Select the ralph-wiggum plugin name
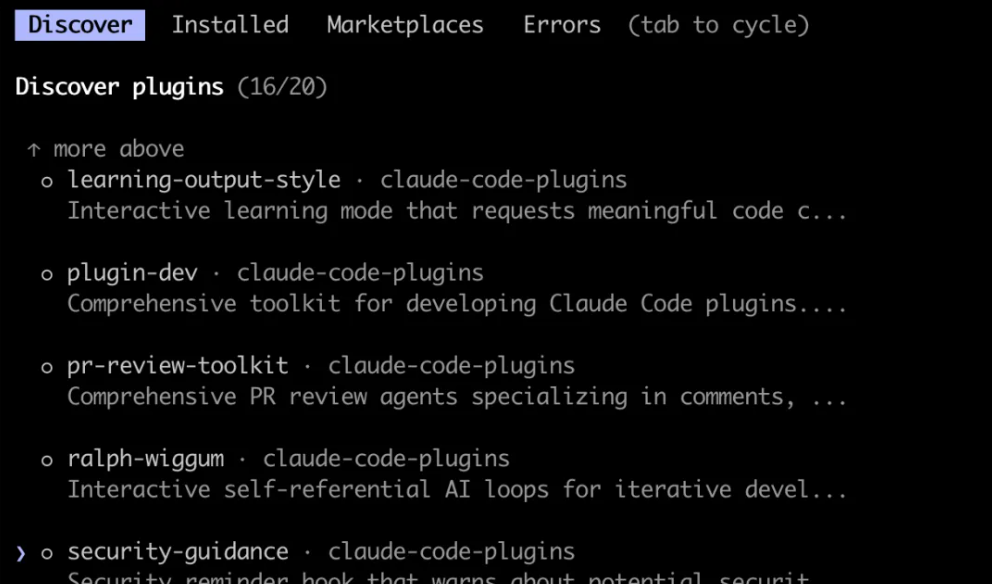 tap(145, 459)
